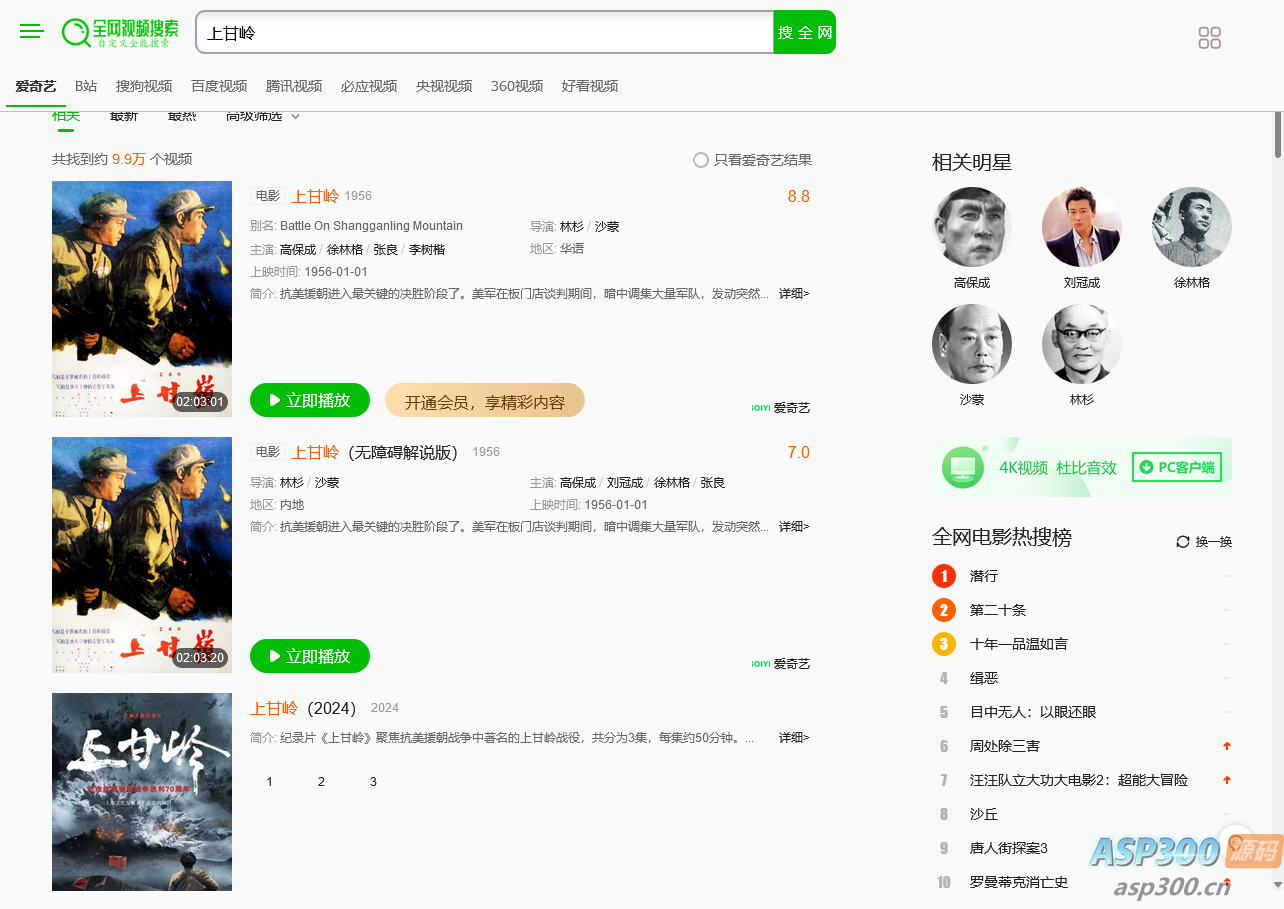
Task: Open episode 2 of 上甘岭 (2024)
Action: point(321,782)
